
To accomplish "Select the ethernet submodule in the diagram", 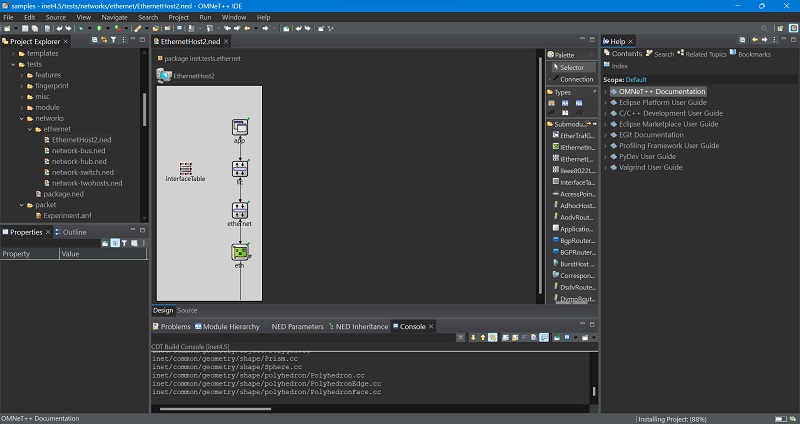I will coord(240,210).
